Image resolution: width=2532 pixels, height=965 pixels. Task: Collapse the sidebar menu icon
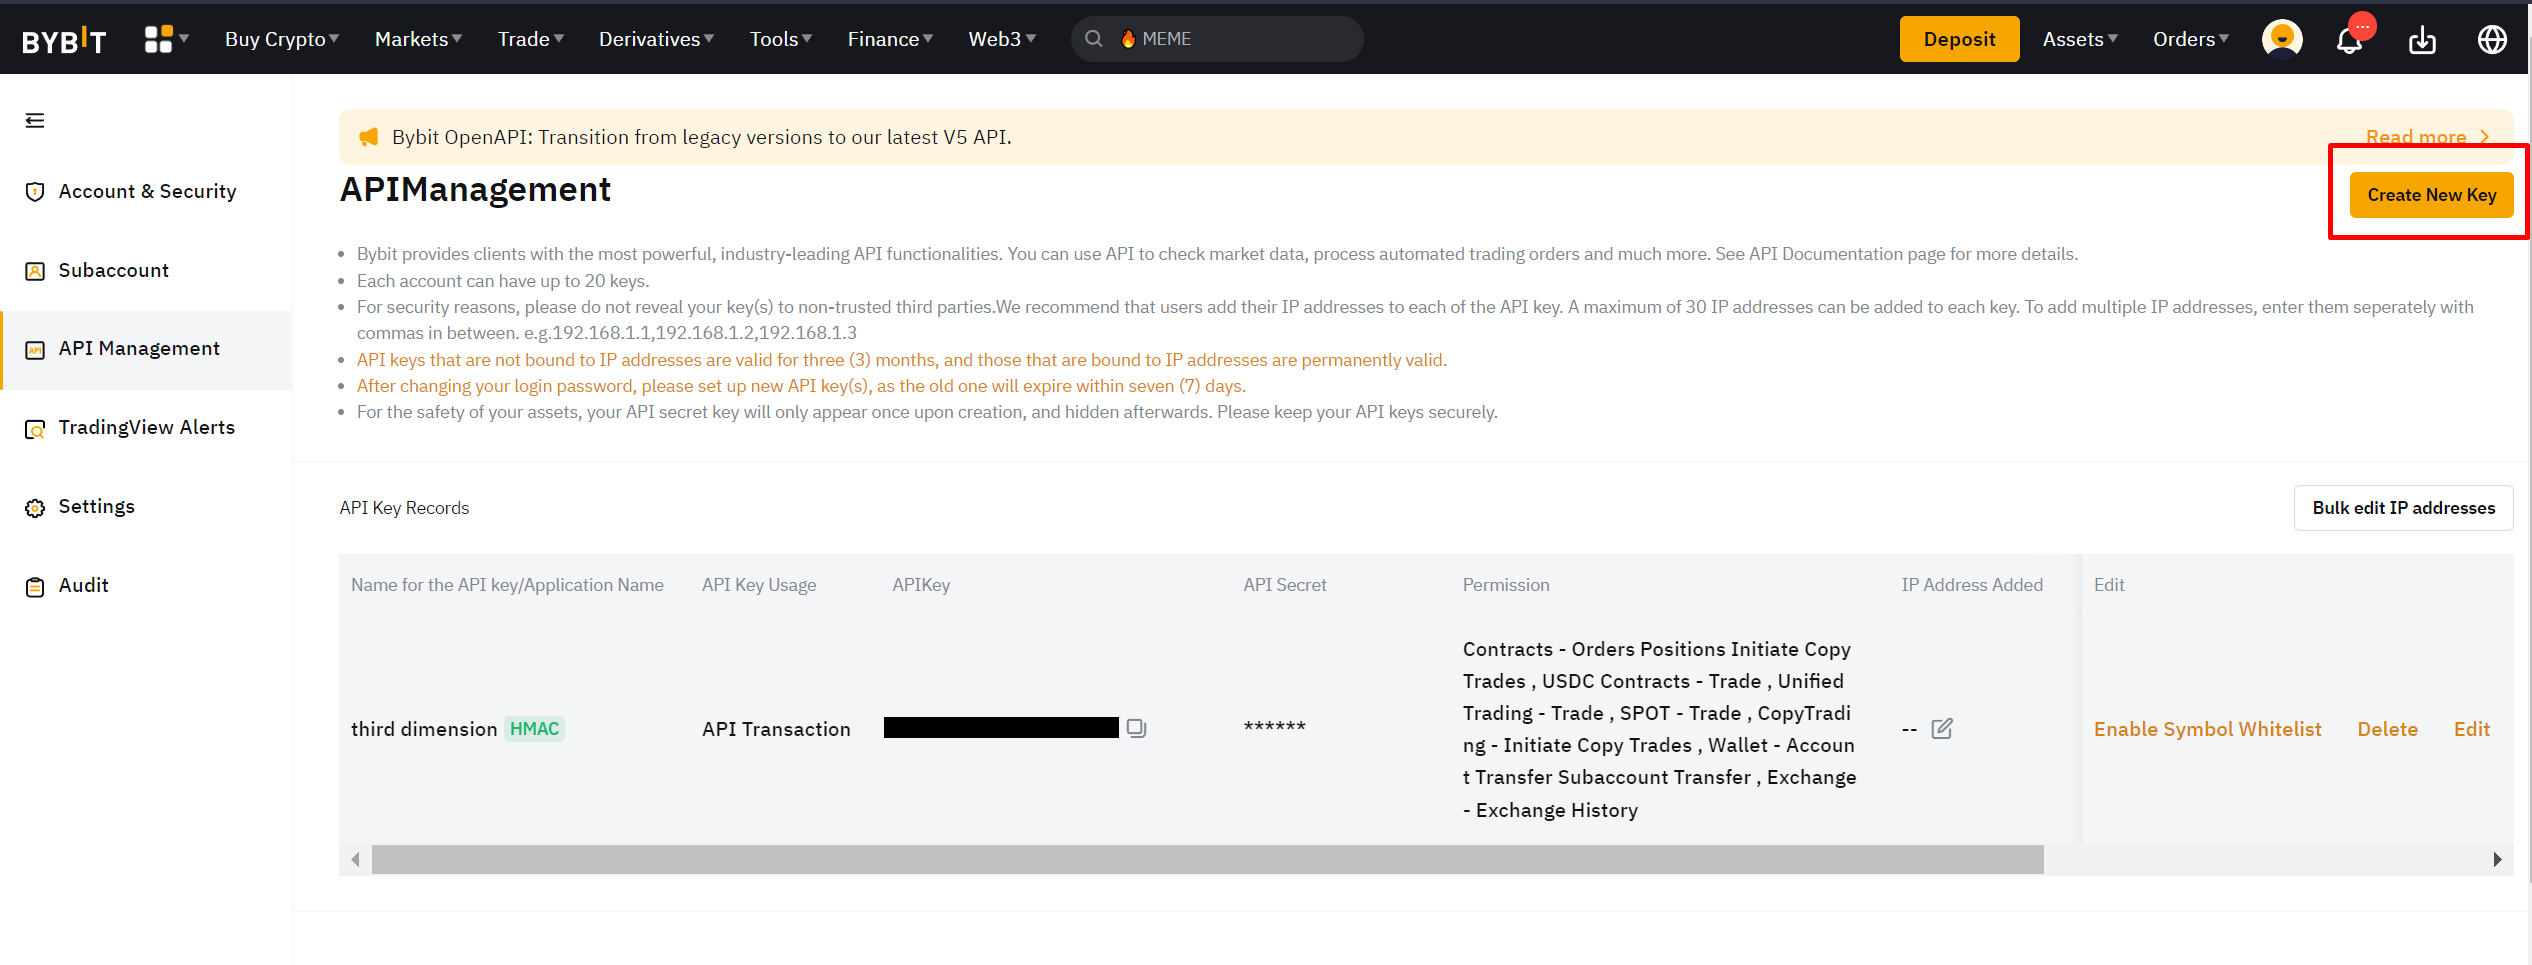[35, 121]
